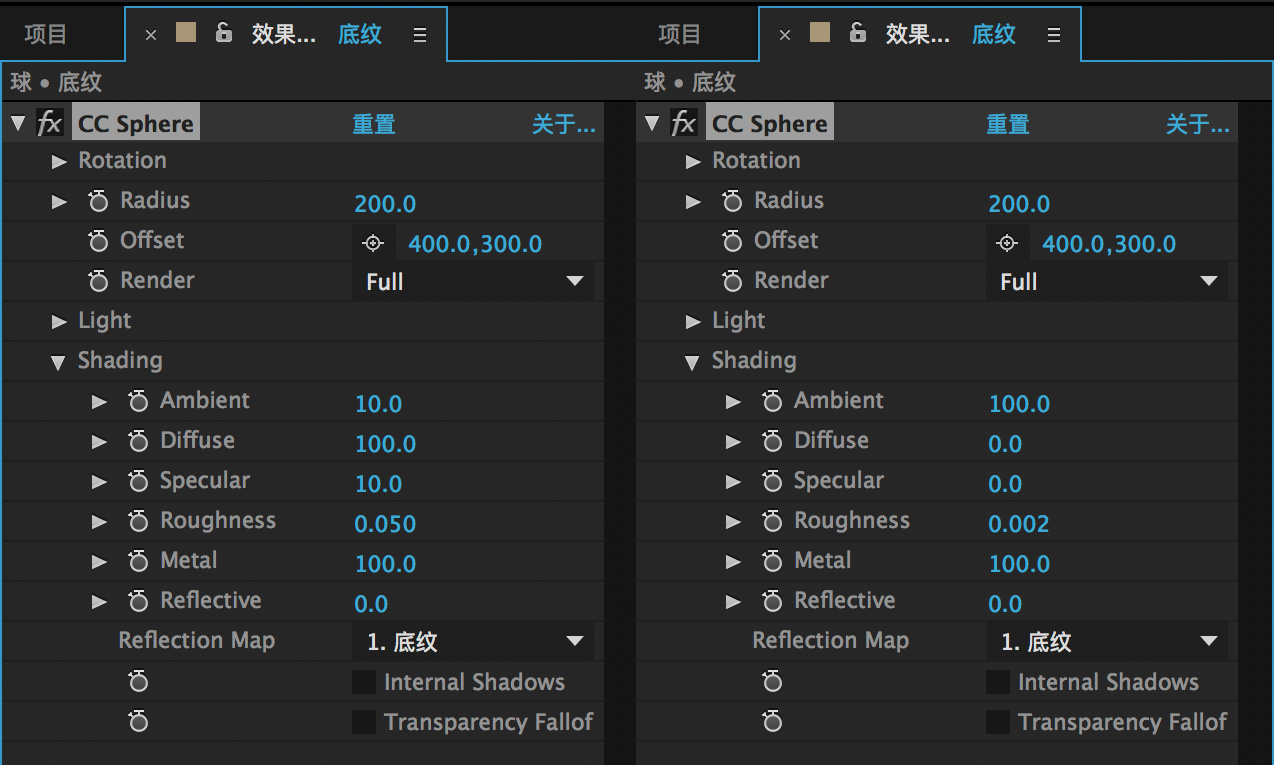Click the Roughness stopwatch in right panel
The width and height of the screenshot is (1274, 765).
772,522
